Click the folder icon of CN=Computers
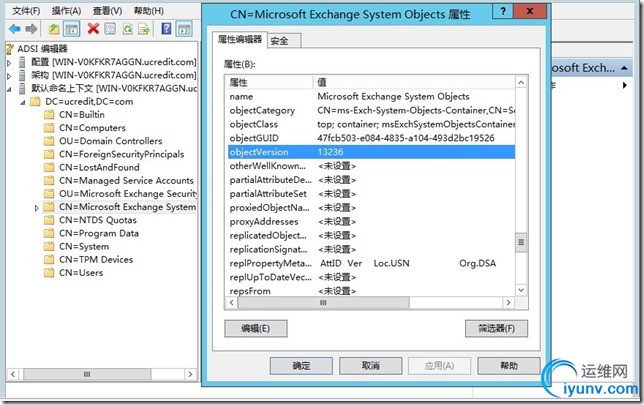The height and width of the screenshot is (405, 644). point(49,128)
